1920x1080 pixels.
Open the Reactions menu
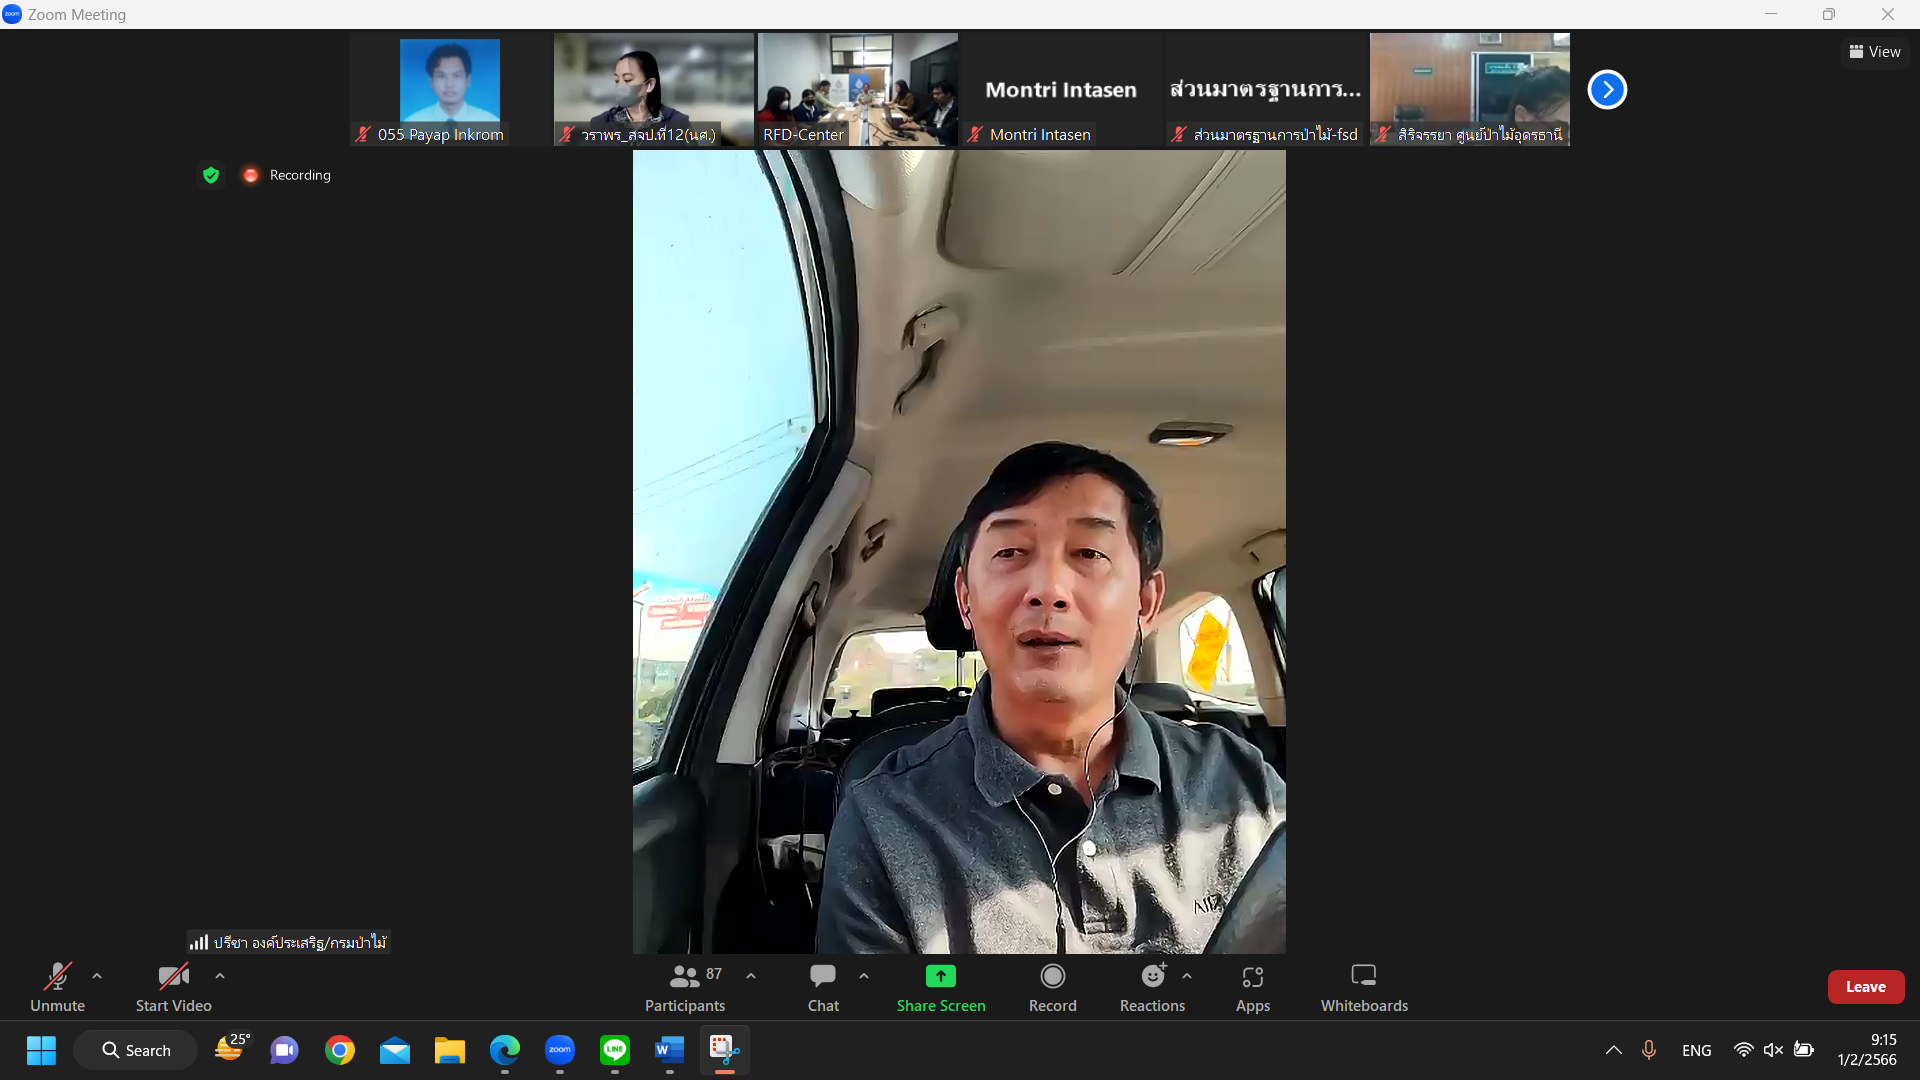1152,987
